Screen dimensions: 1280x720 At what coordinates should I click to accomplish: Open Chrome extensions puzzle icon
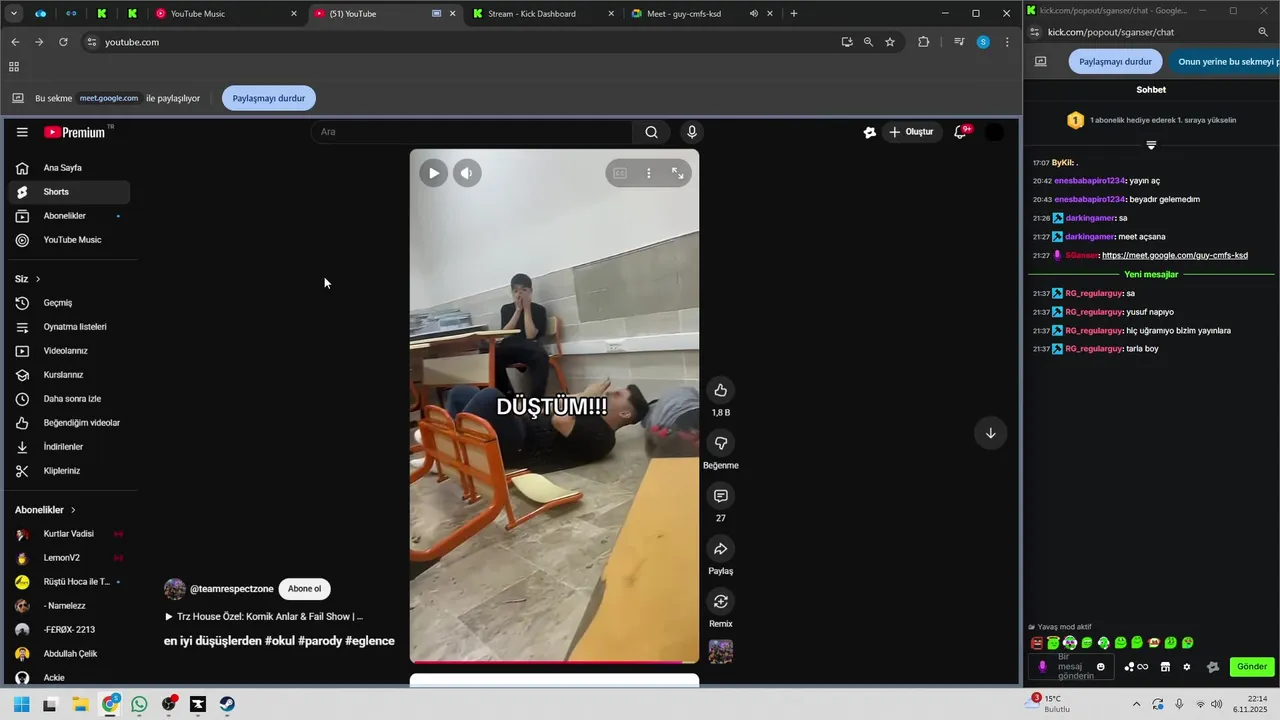[923, 42]
